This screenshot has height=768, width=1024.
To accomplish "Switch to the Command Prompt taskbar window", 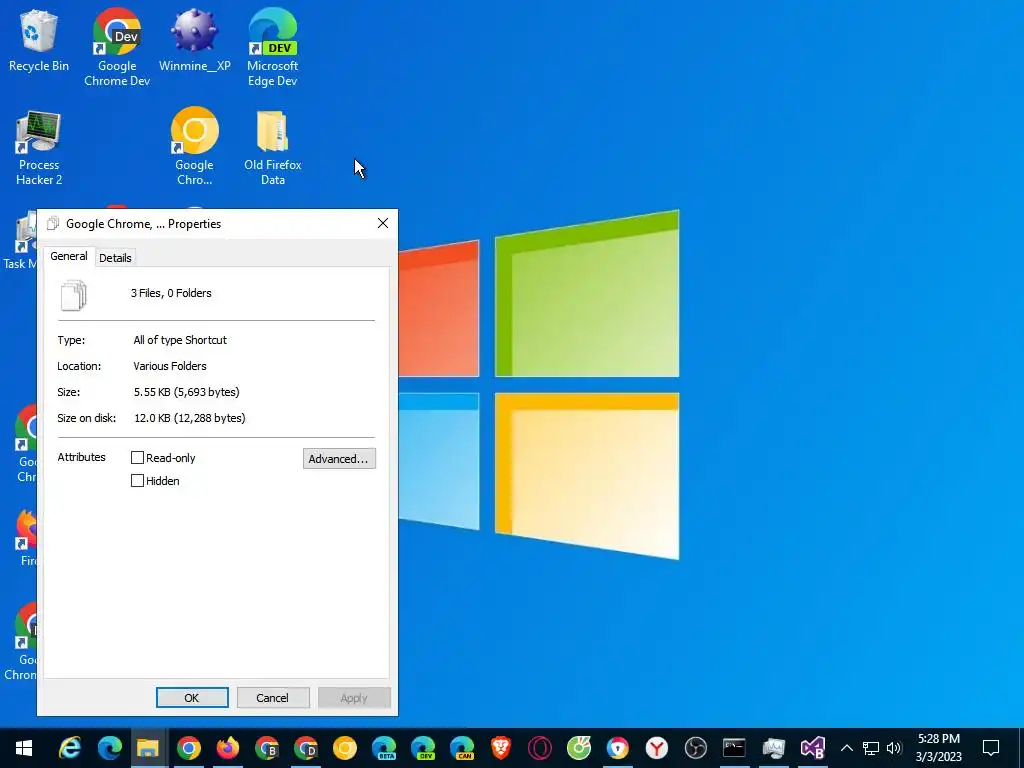I will pos(734,748).
